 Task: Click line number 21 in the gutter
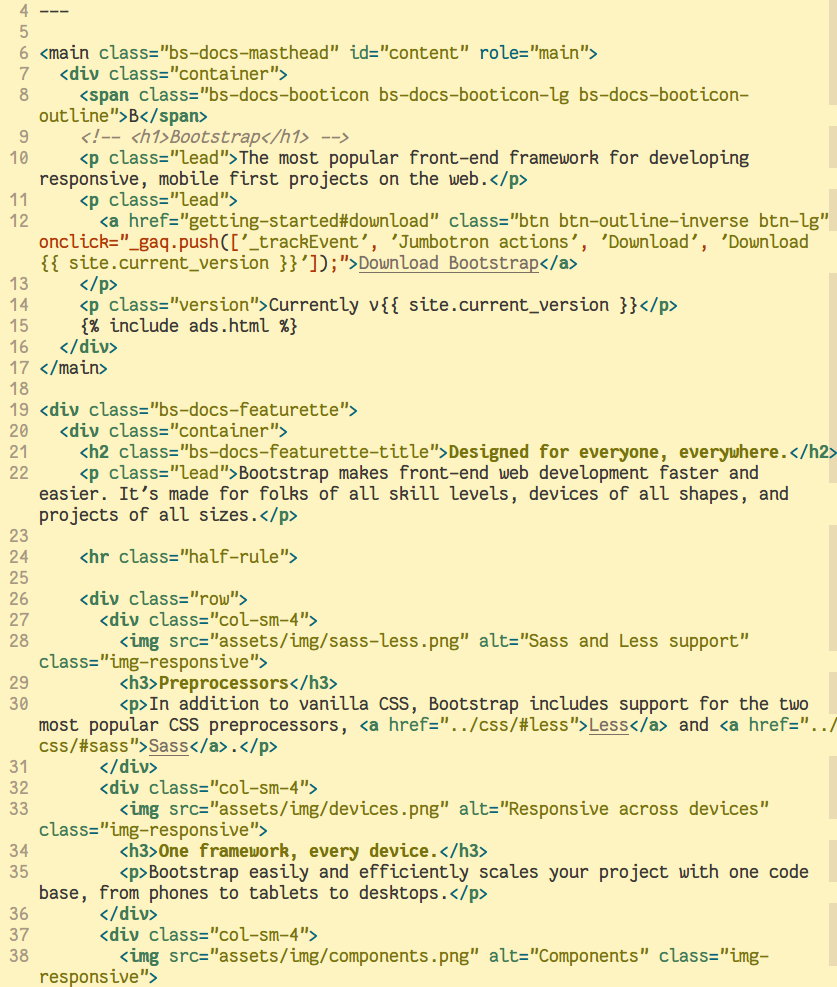tap(20, 452)
